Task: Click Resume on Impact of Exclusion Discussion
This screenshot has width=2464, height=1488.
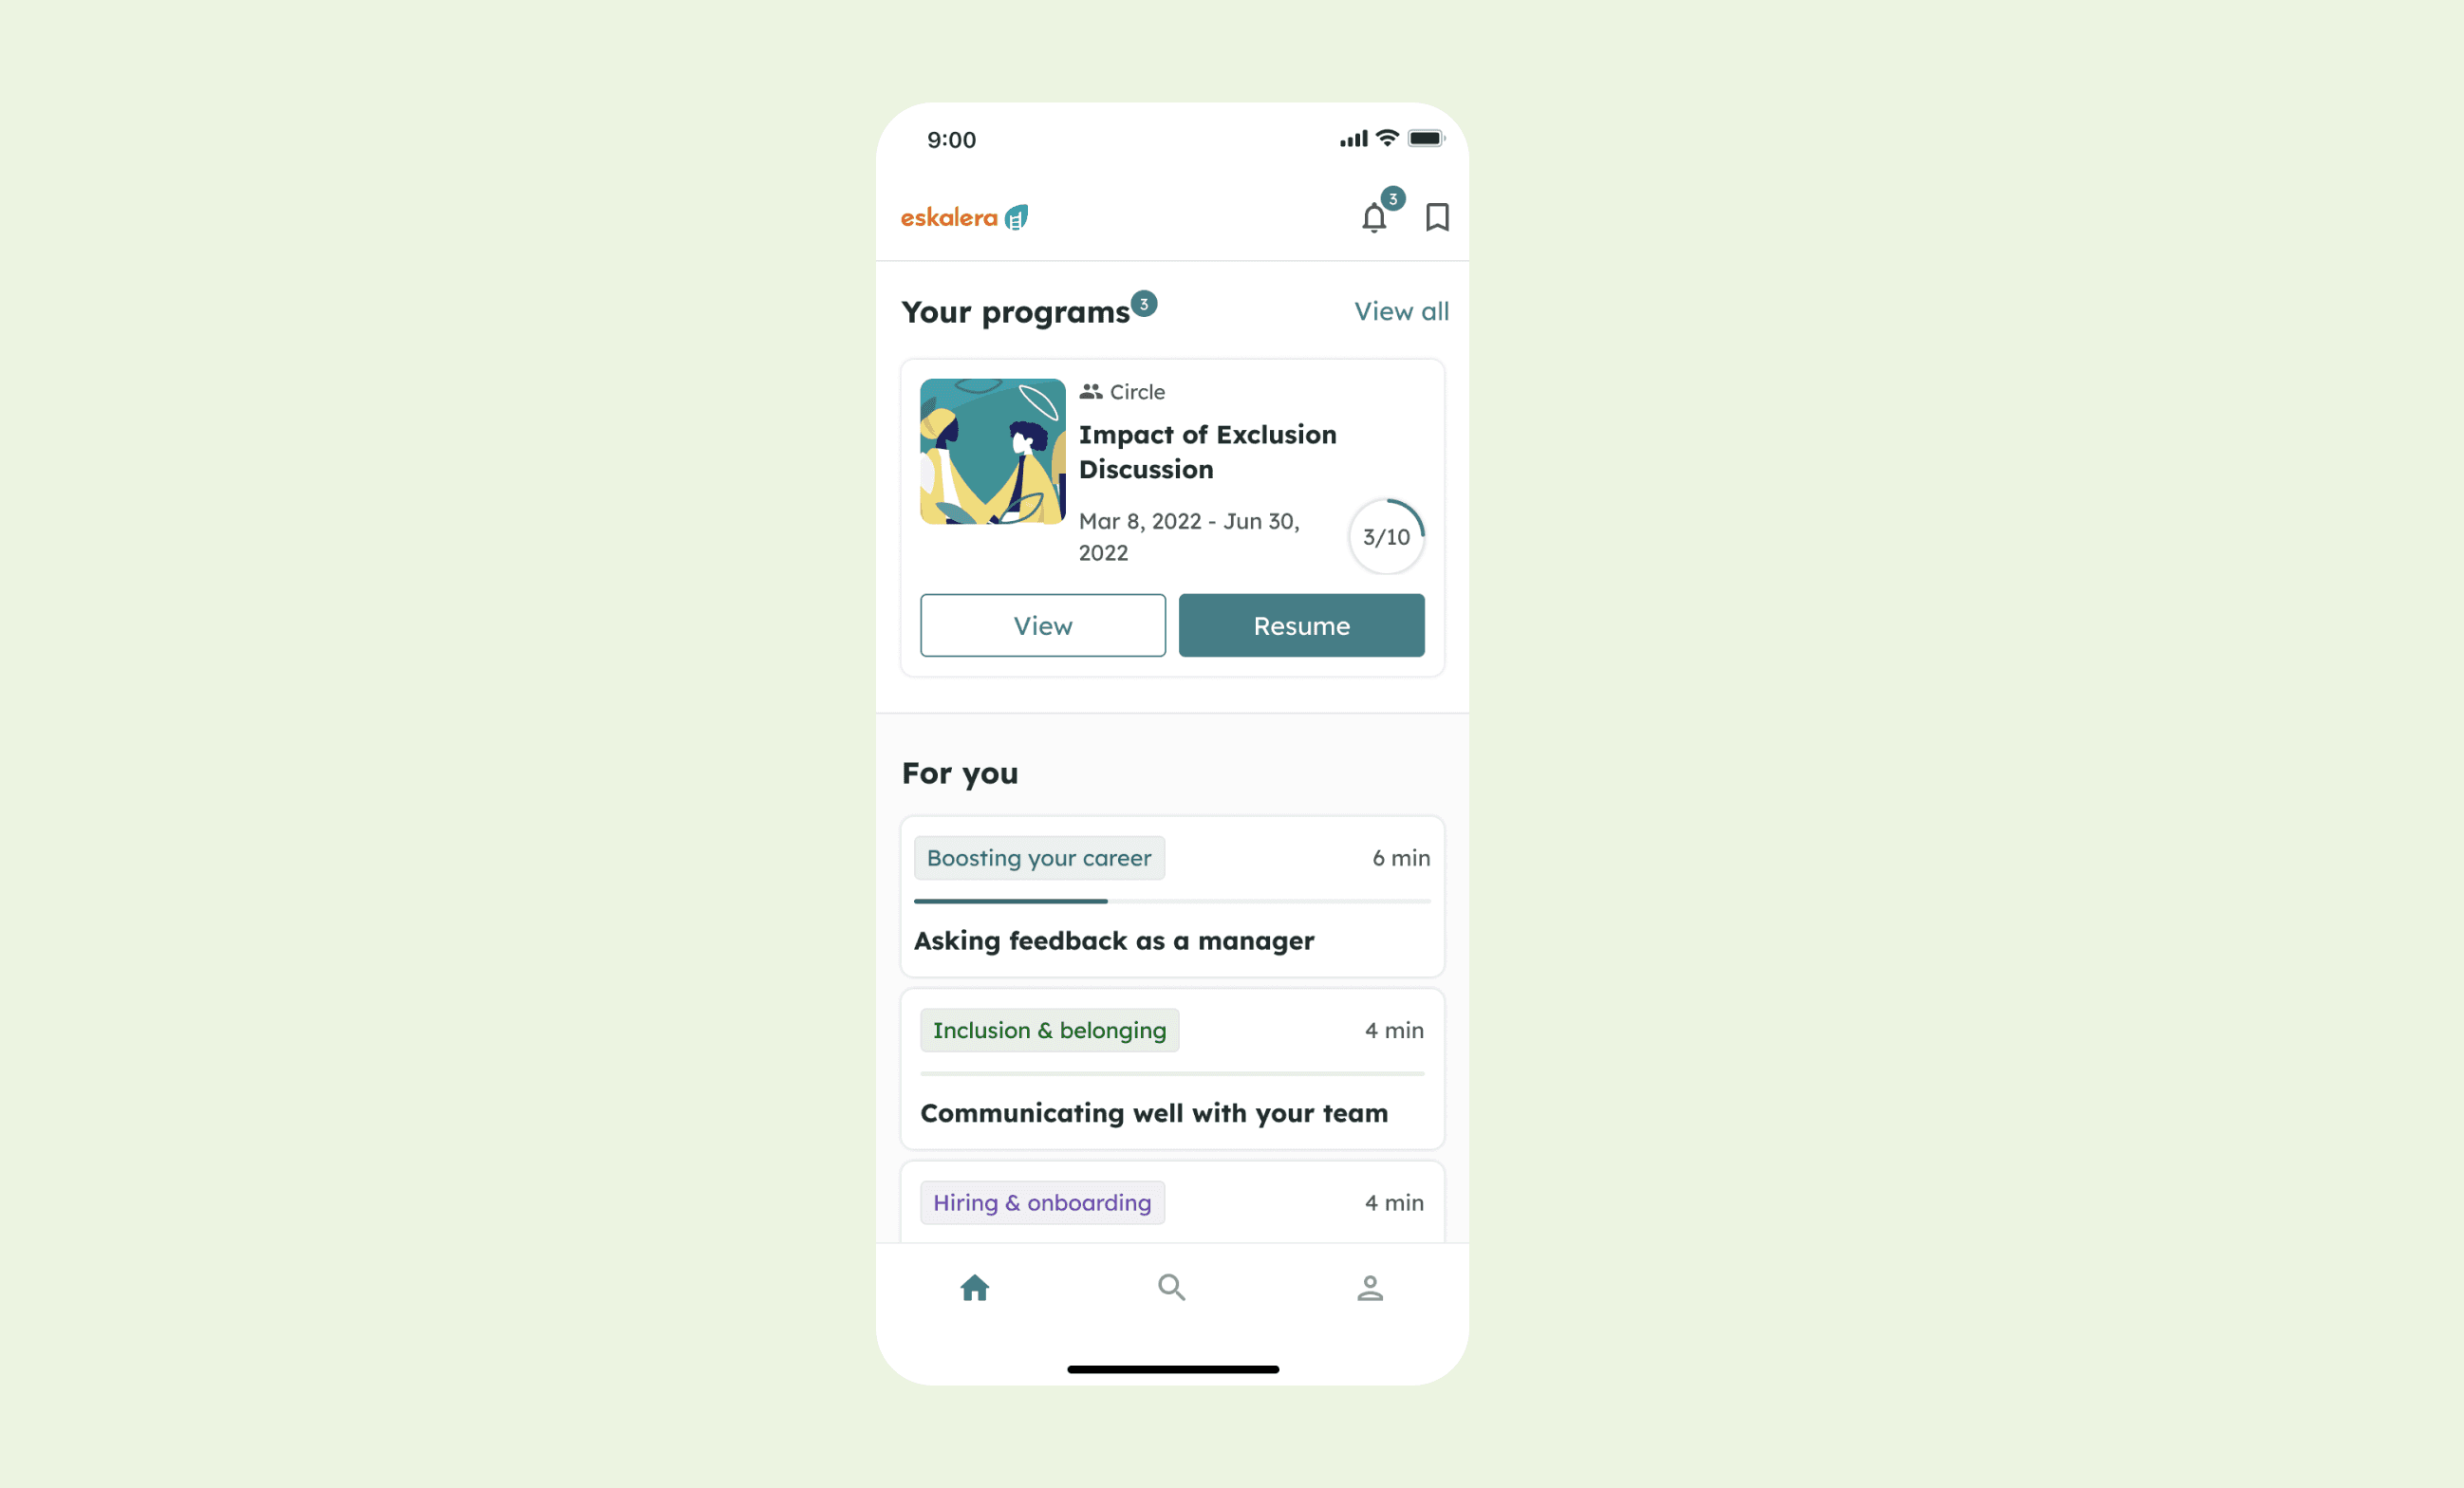Action: pos(1300,624)
